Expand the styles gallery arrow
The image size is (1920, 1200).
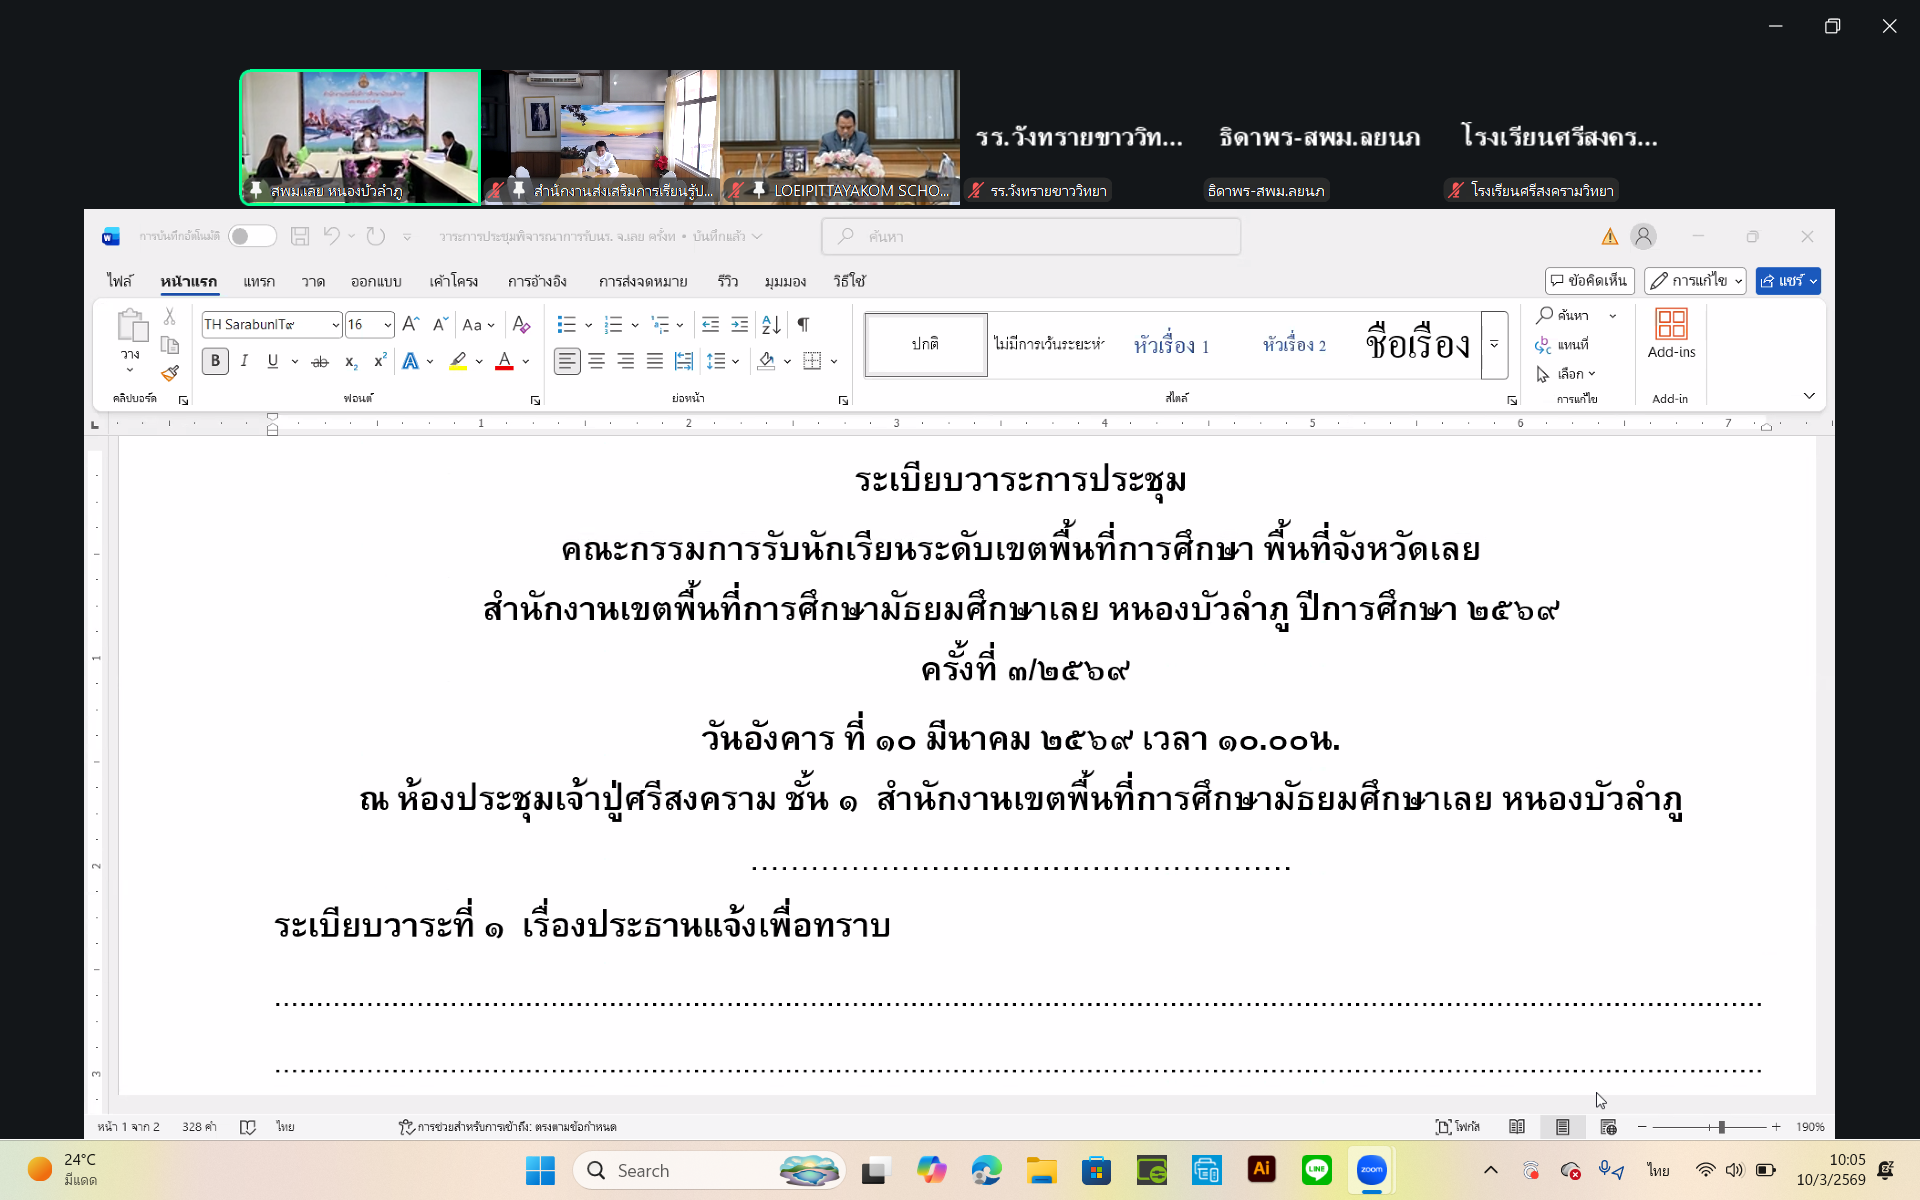coord(1494,345)
